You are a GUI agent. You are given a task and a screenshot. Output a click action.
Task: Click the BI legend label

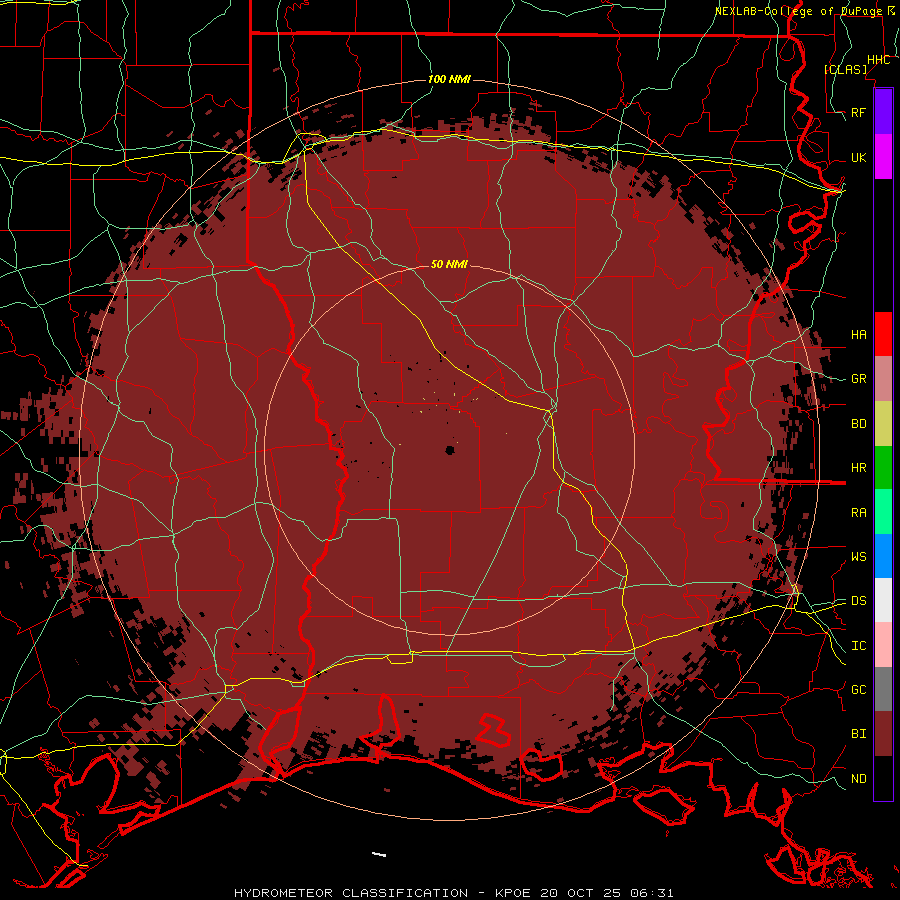pos(859,734)
